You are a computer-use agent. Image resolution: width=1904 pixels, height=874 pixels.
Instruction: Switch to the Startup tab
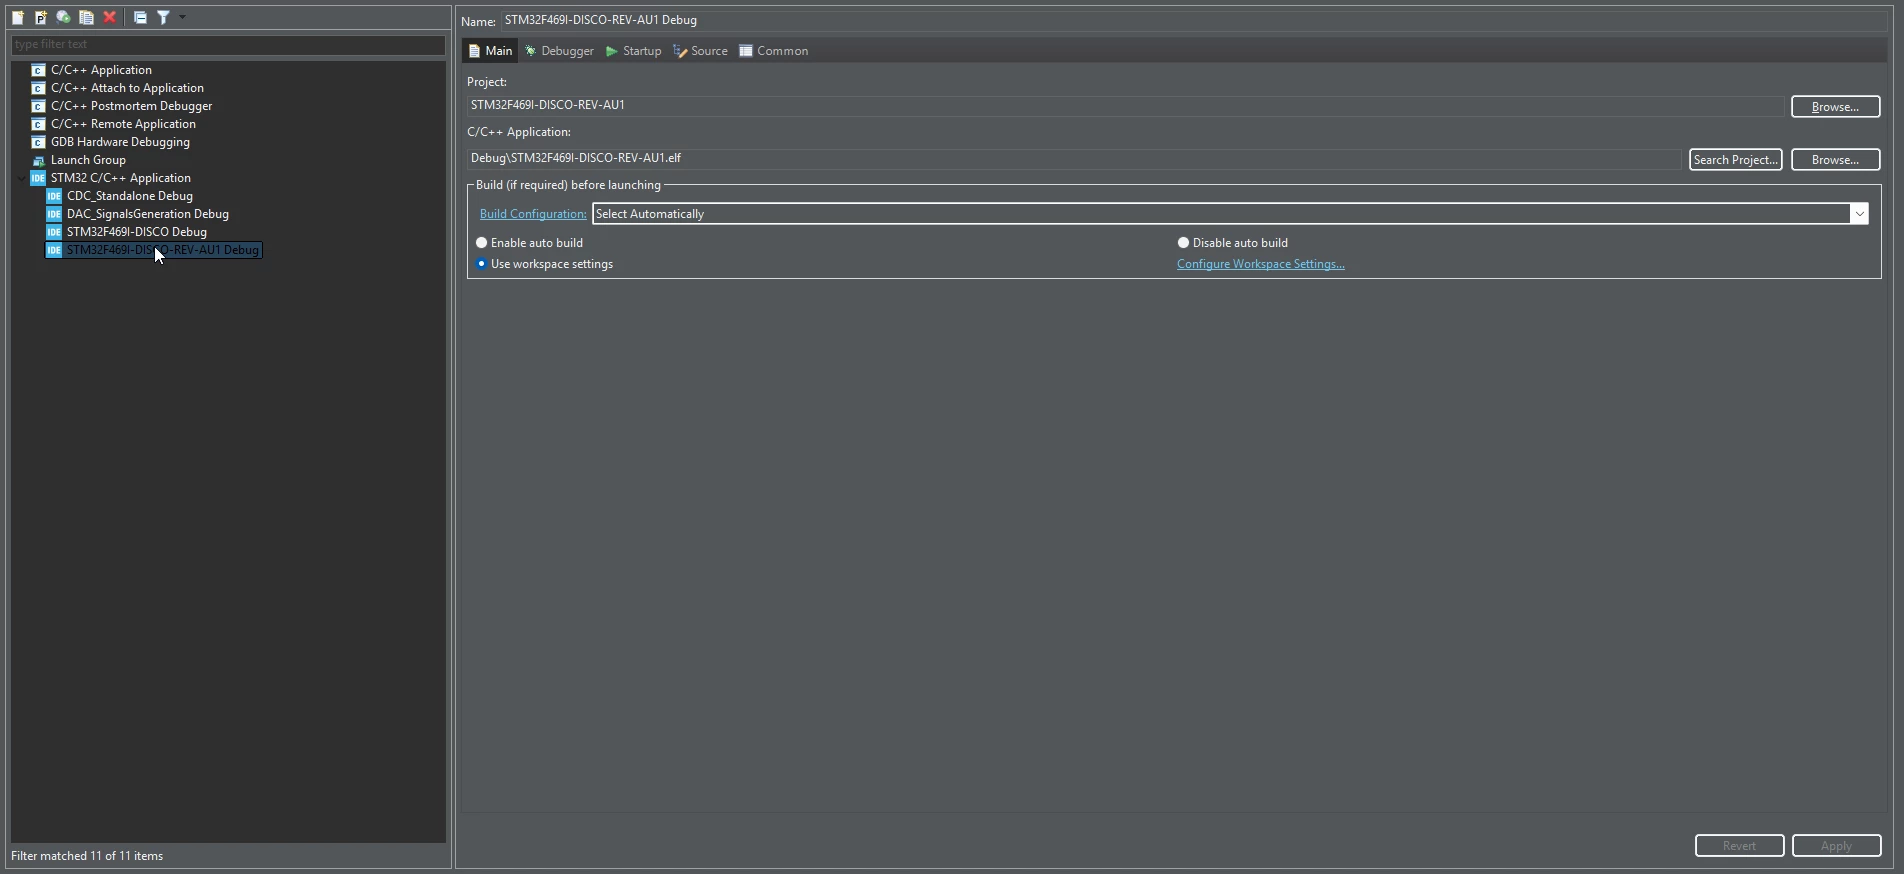(x=633, y=51)
